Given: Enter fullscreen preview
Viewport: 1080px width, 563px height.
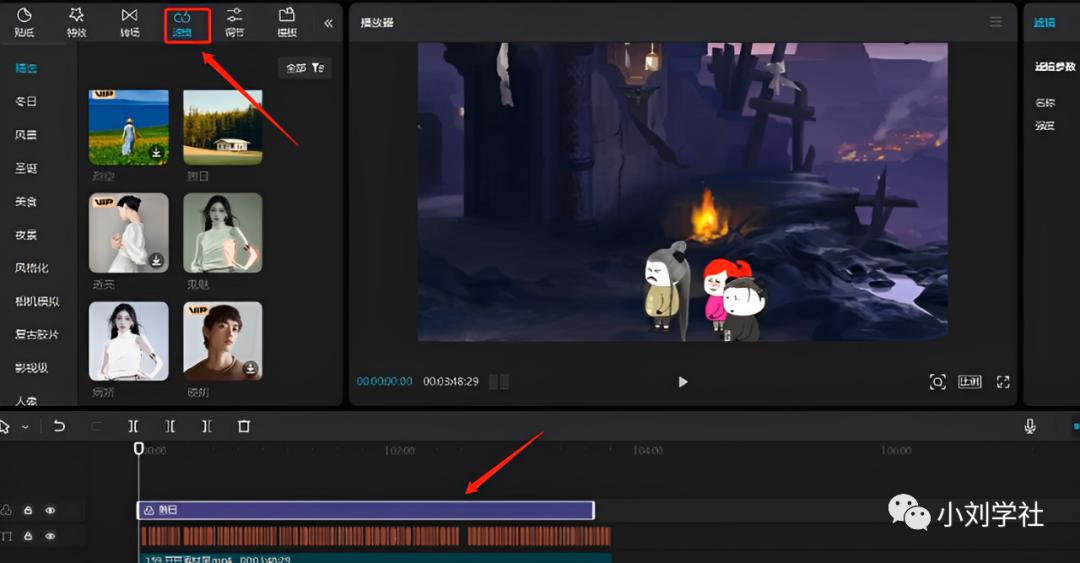Looking at the screenshot, I should coord(1003,382).
